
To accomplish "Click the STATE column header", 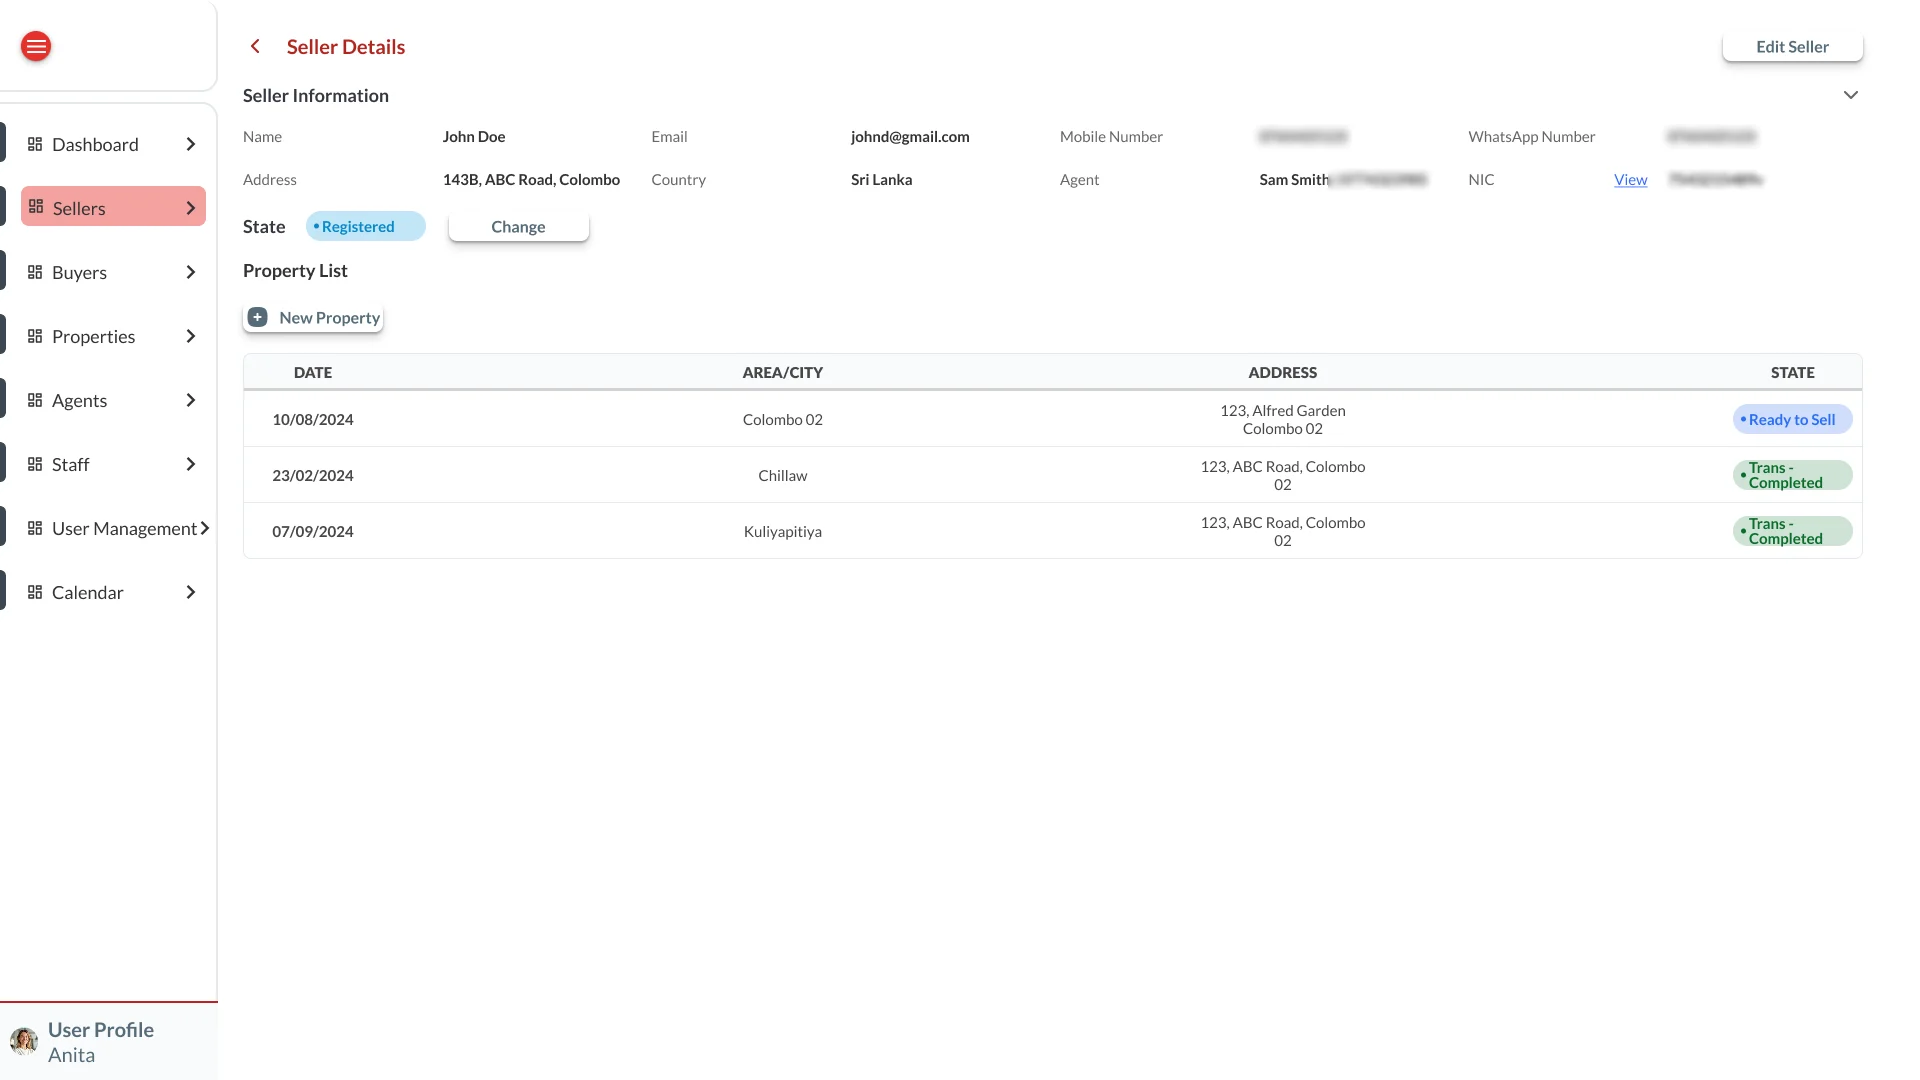I will (1792, 373).
